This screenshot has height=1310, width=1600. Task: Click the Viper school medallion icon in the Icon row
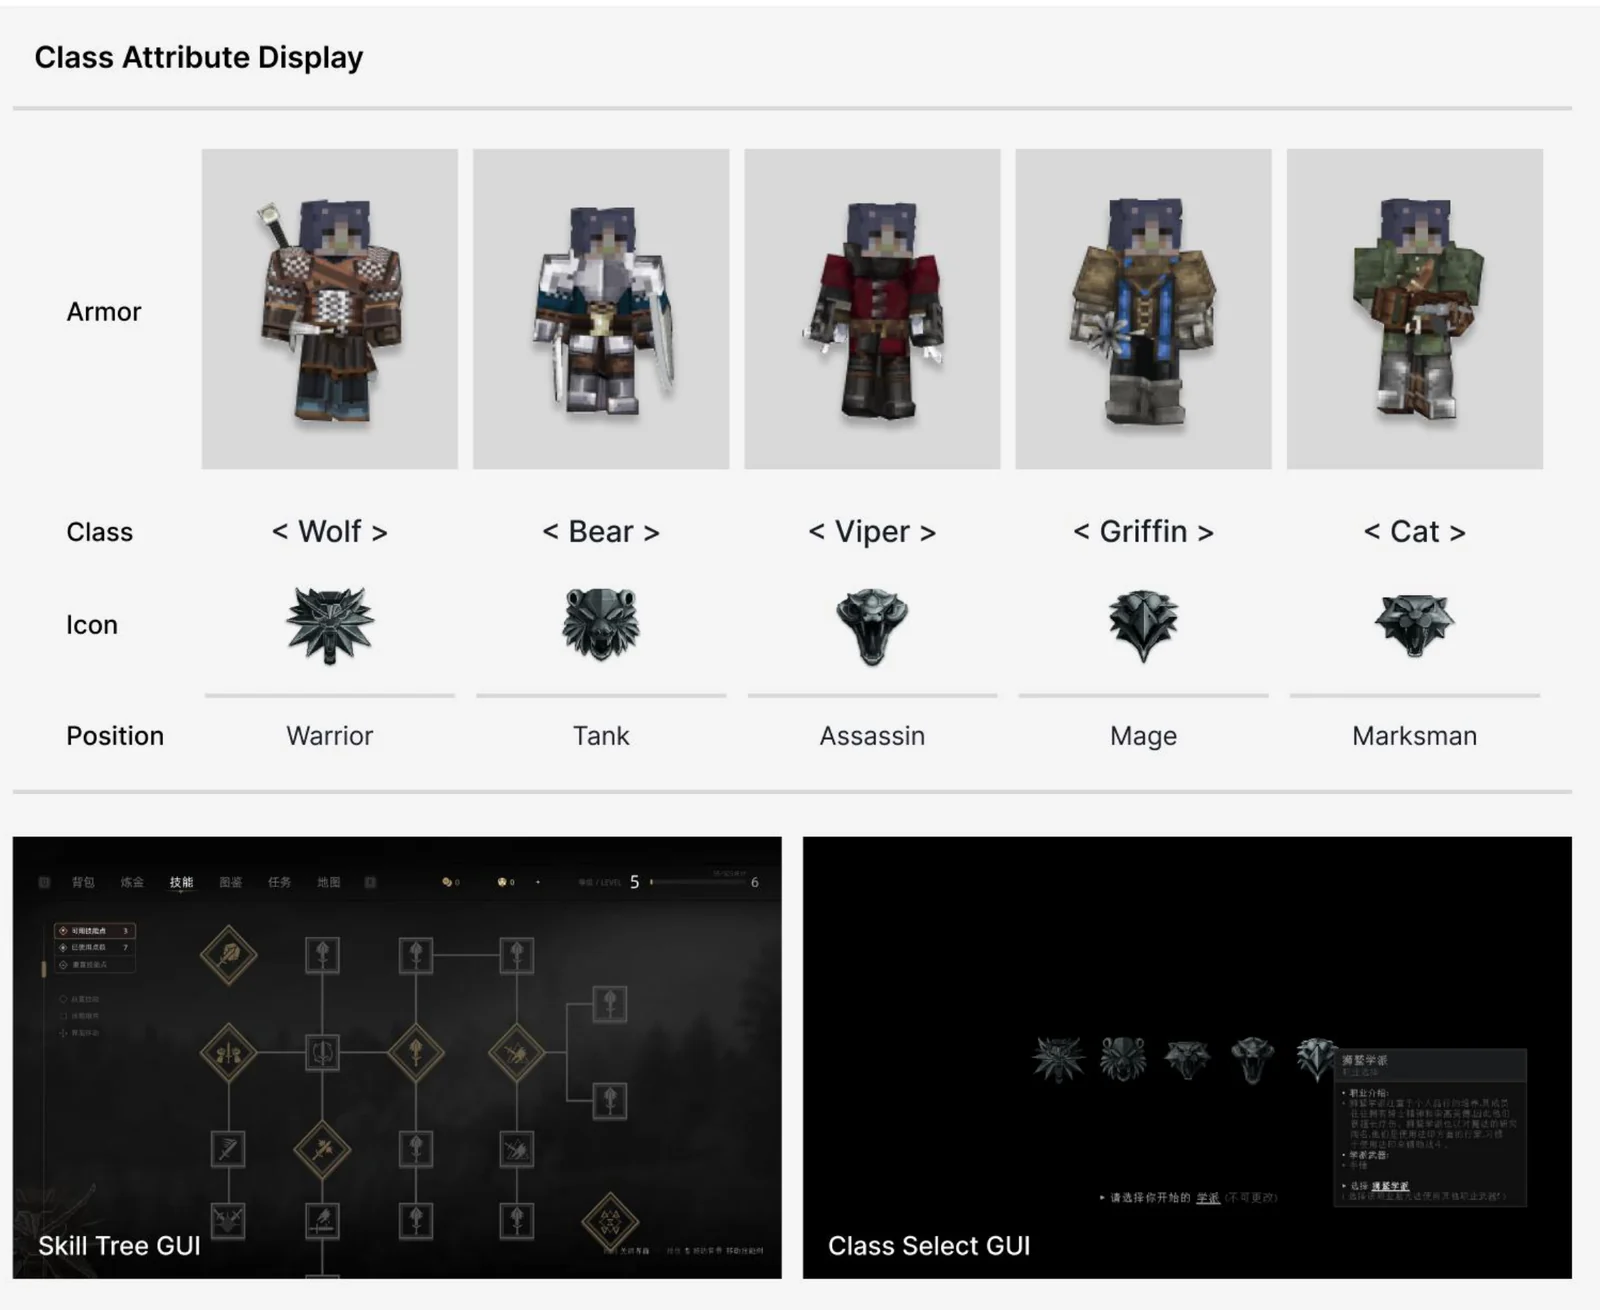click(872, 626)
